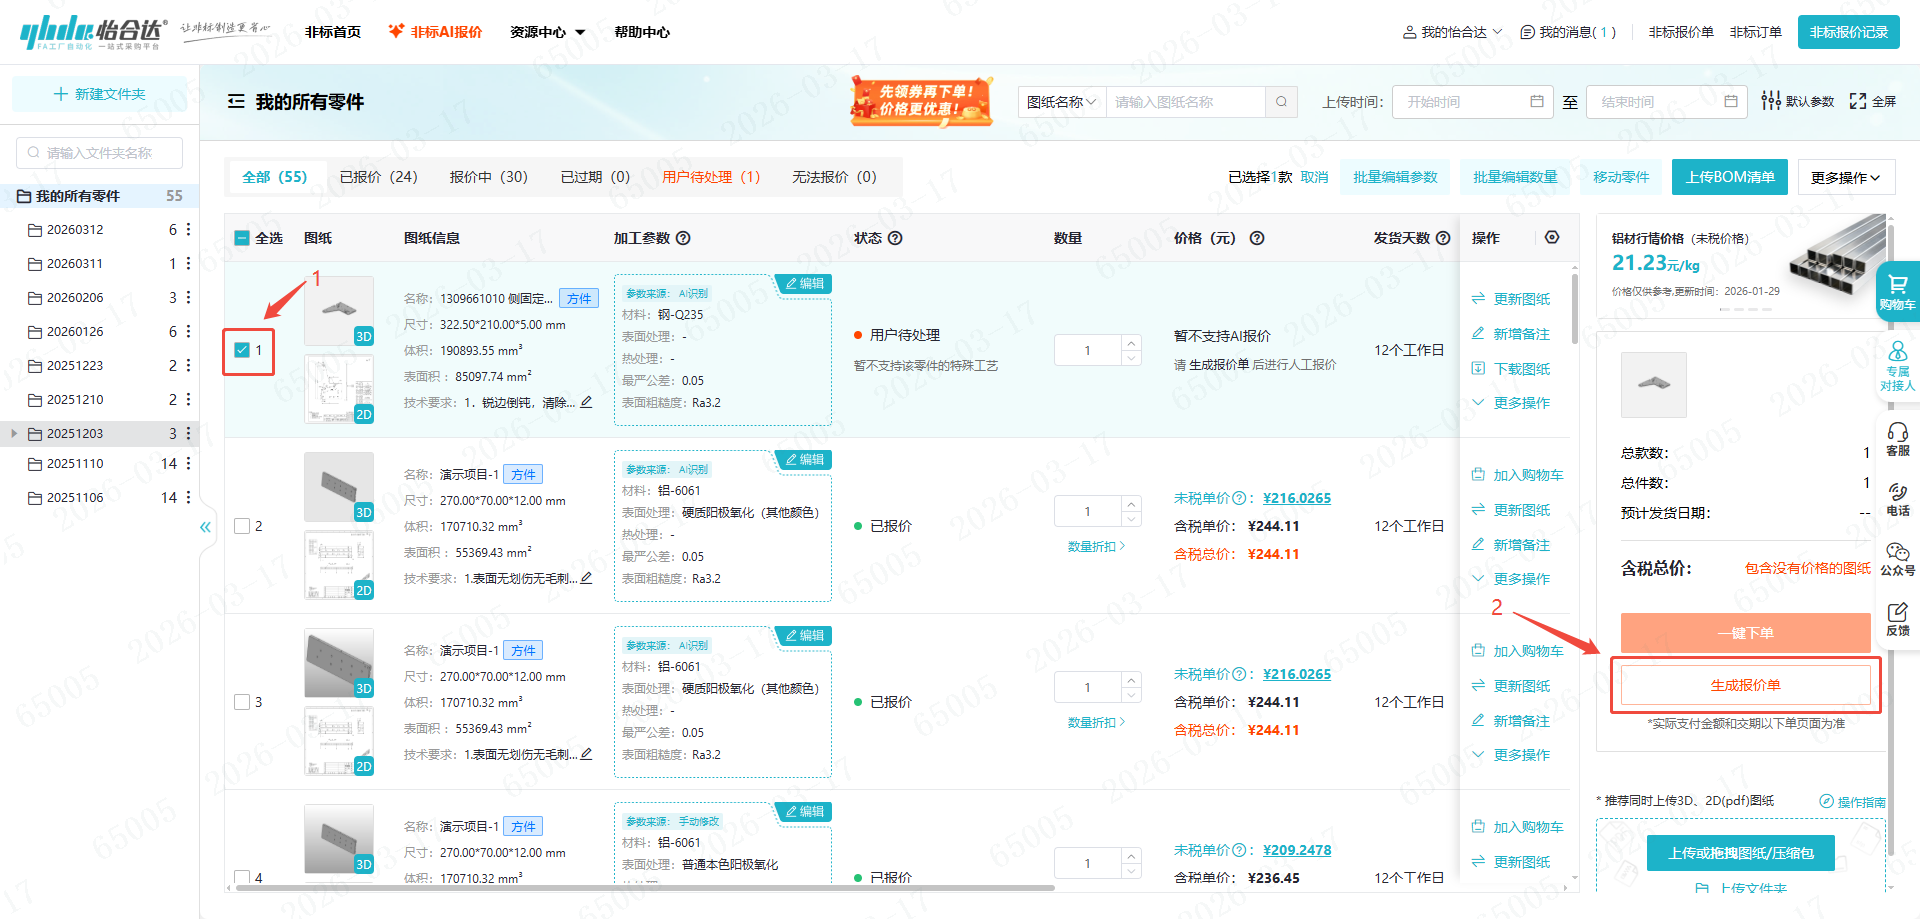Expand the 更多操作 dropdown button

[x=1845, y=177]
